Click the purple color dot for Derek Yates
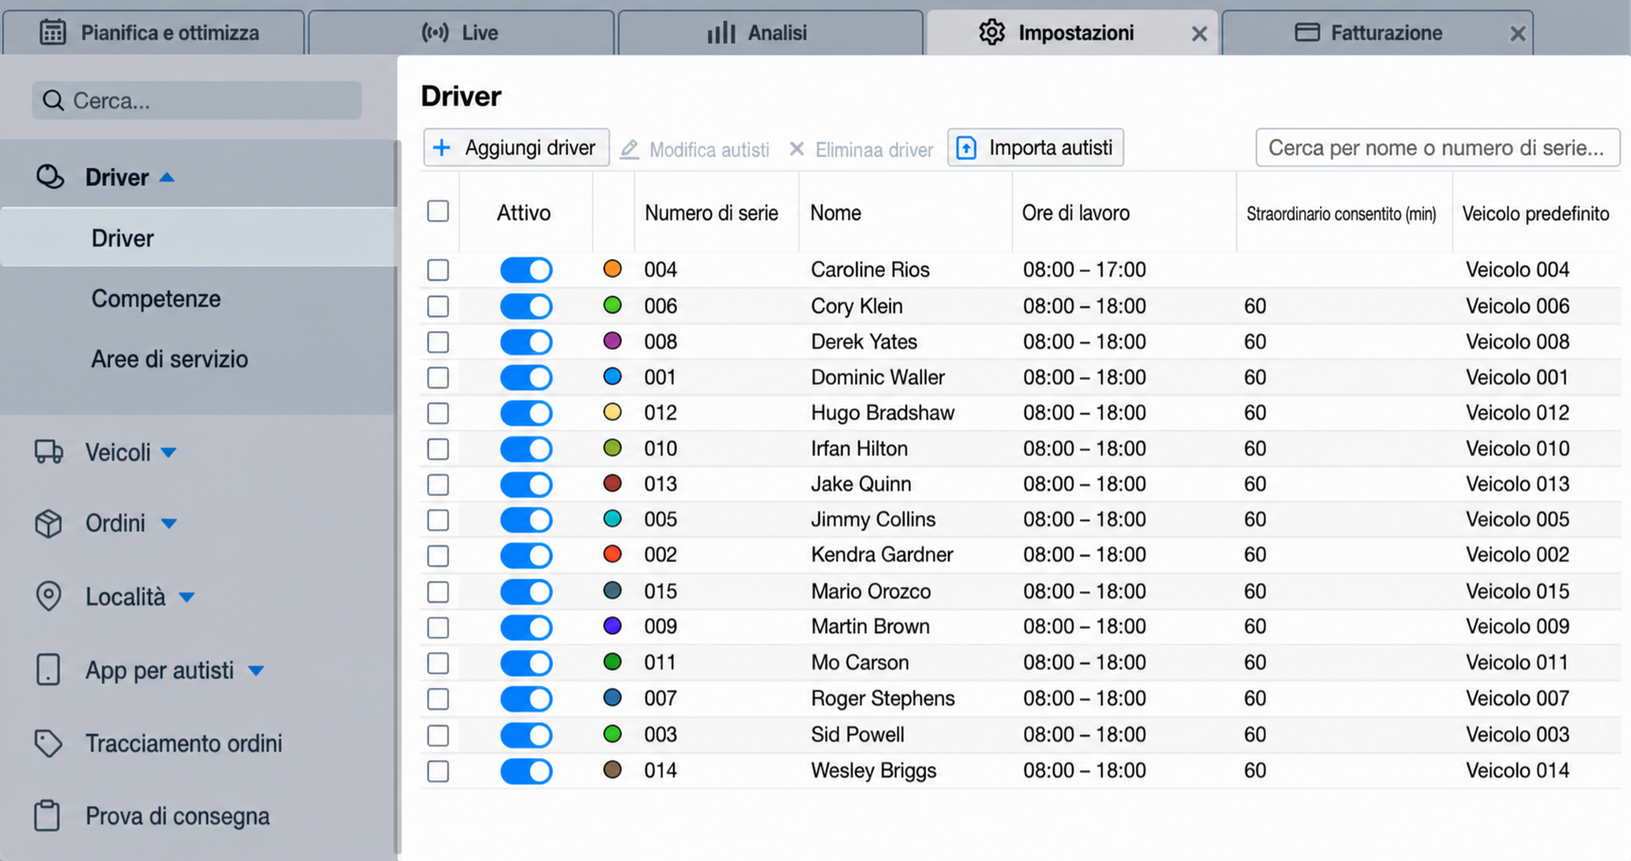This screenshot has height=861, width=1631. (613, 341)
